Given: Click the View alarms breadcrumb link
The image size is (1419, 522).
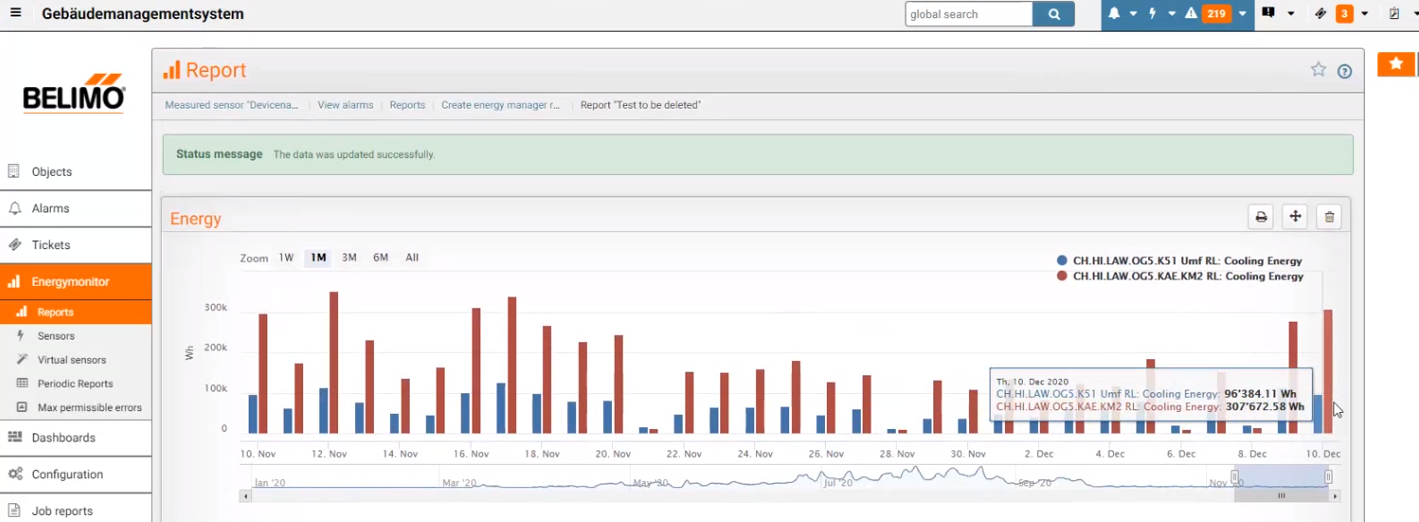Looking at the screenshot, I should [345, 105].
